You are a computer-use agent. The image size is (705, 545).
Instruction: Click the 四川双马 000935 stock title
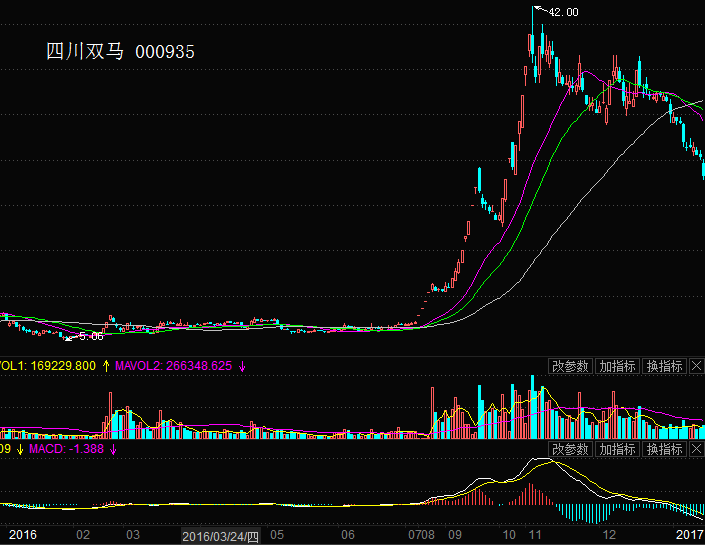[120, 51]
